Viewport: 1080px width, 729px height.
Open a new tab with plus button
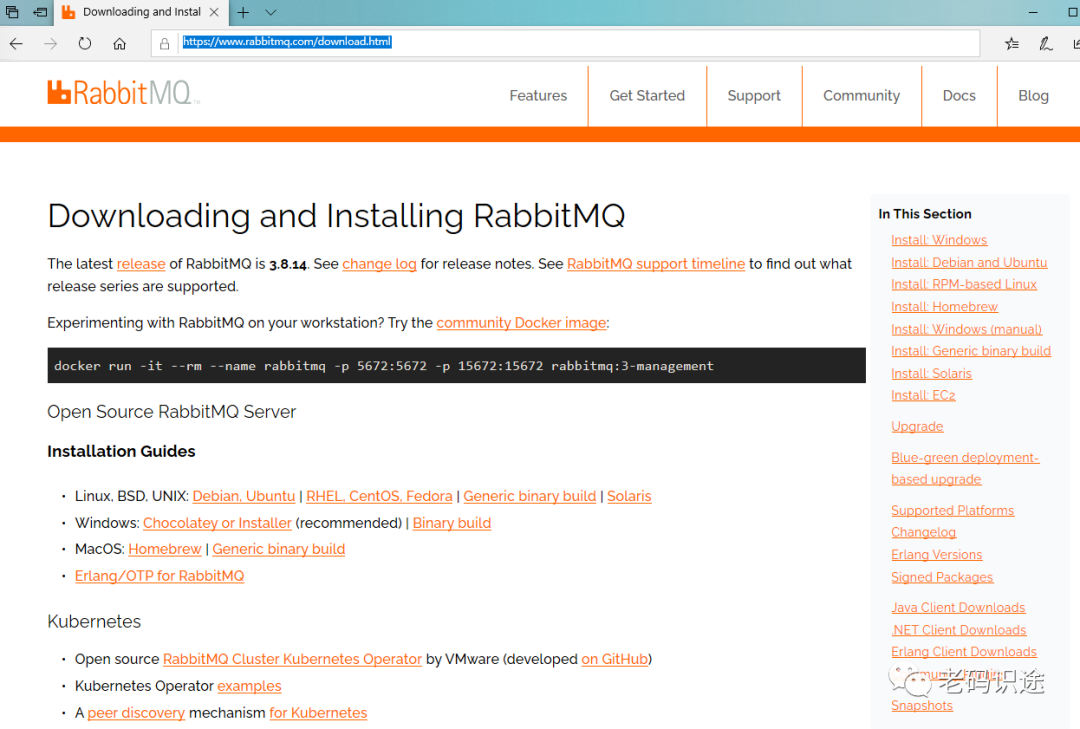click(x=243, y=12)
